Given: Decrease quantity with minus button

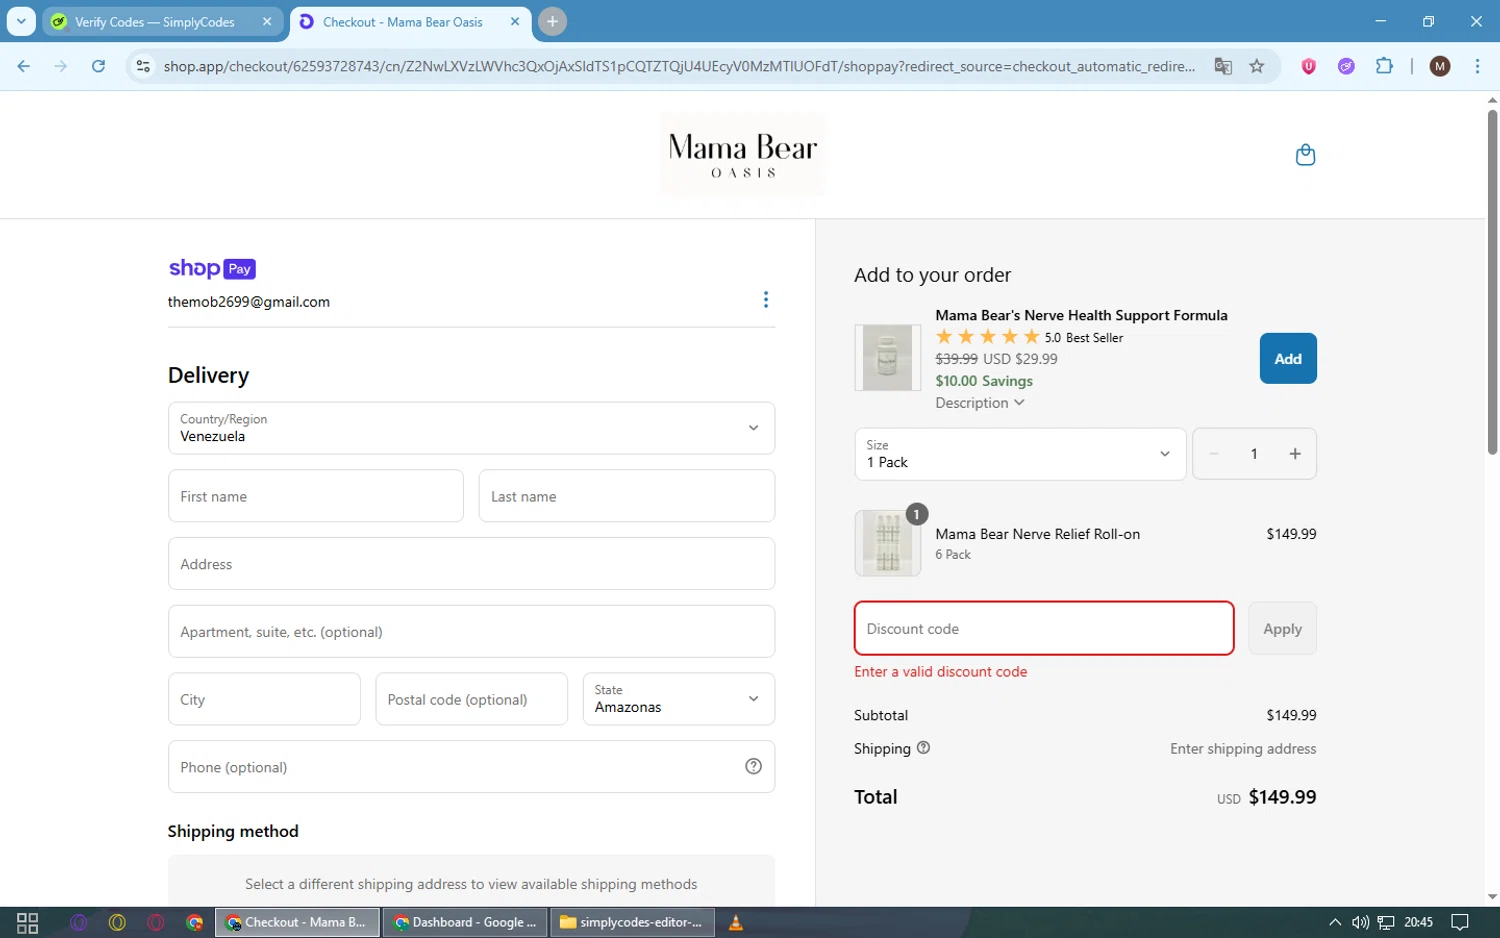Looking at the screenshot, I should tap(1214, 454).
